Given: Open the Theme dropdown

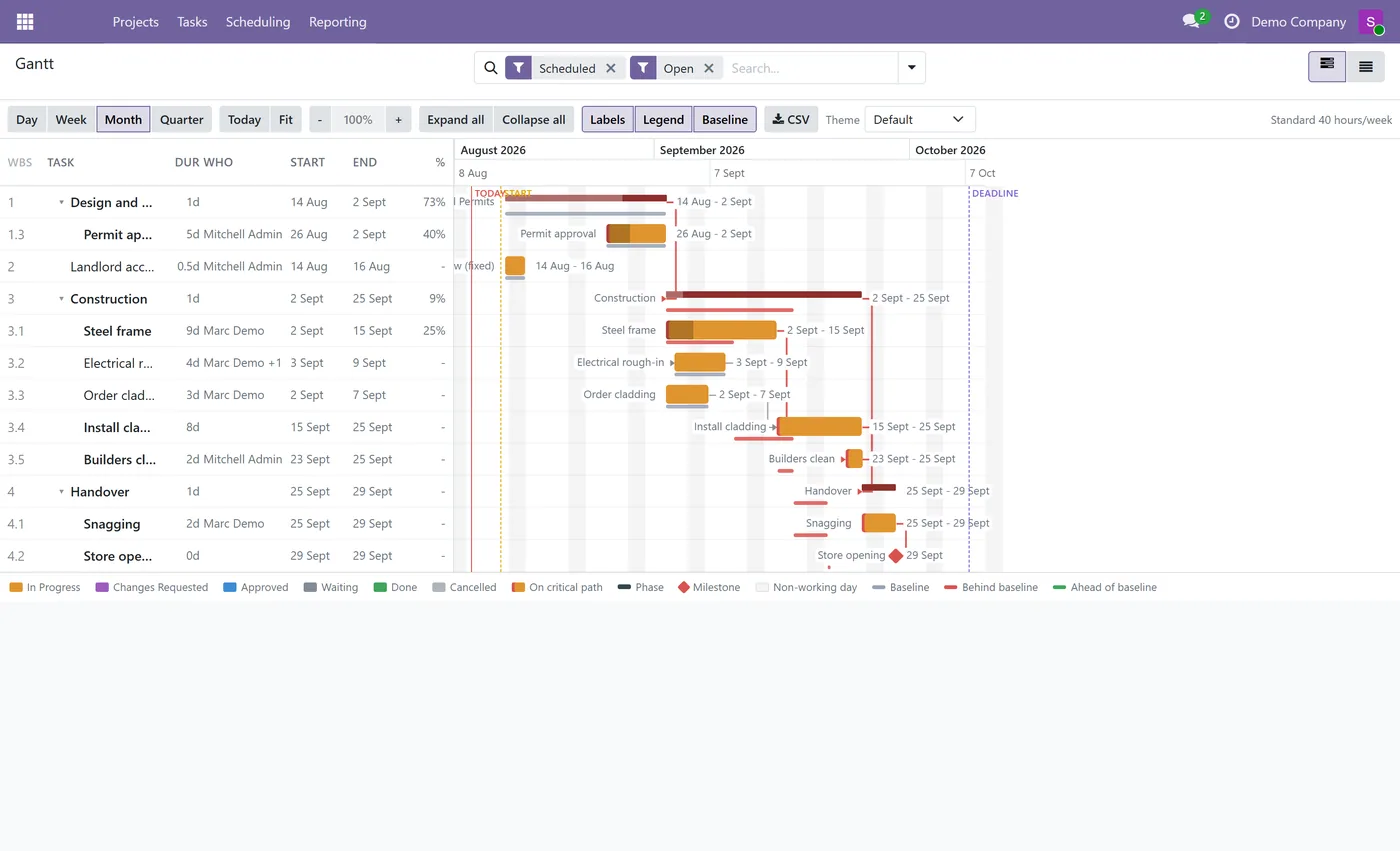Looking at the screenshot, I should tap(920, 119).
